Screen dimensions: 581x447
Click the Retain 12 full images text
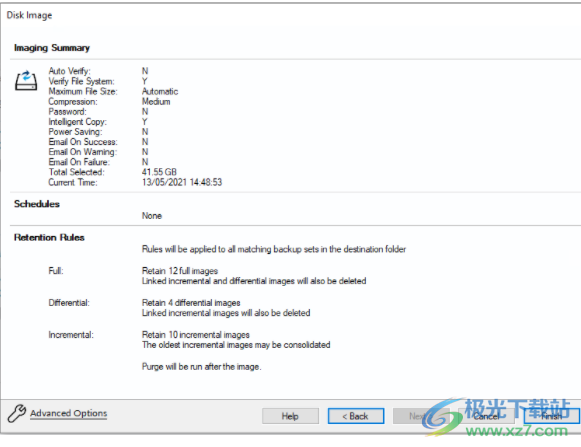[x=180, y=271]
